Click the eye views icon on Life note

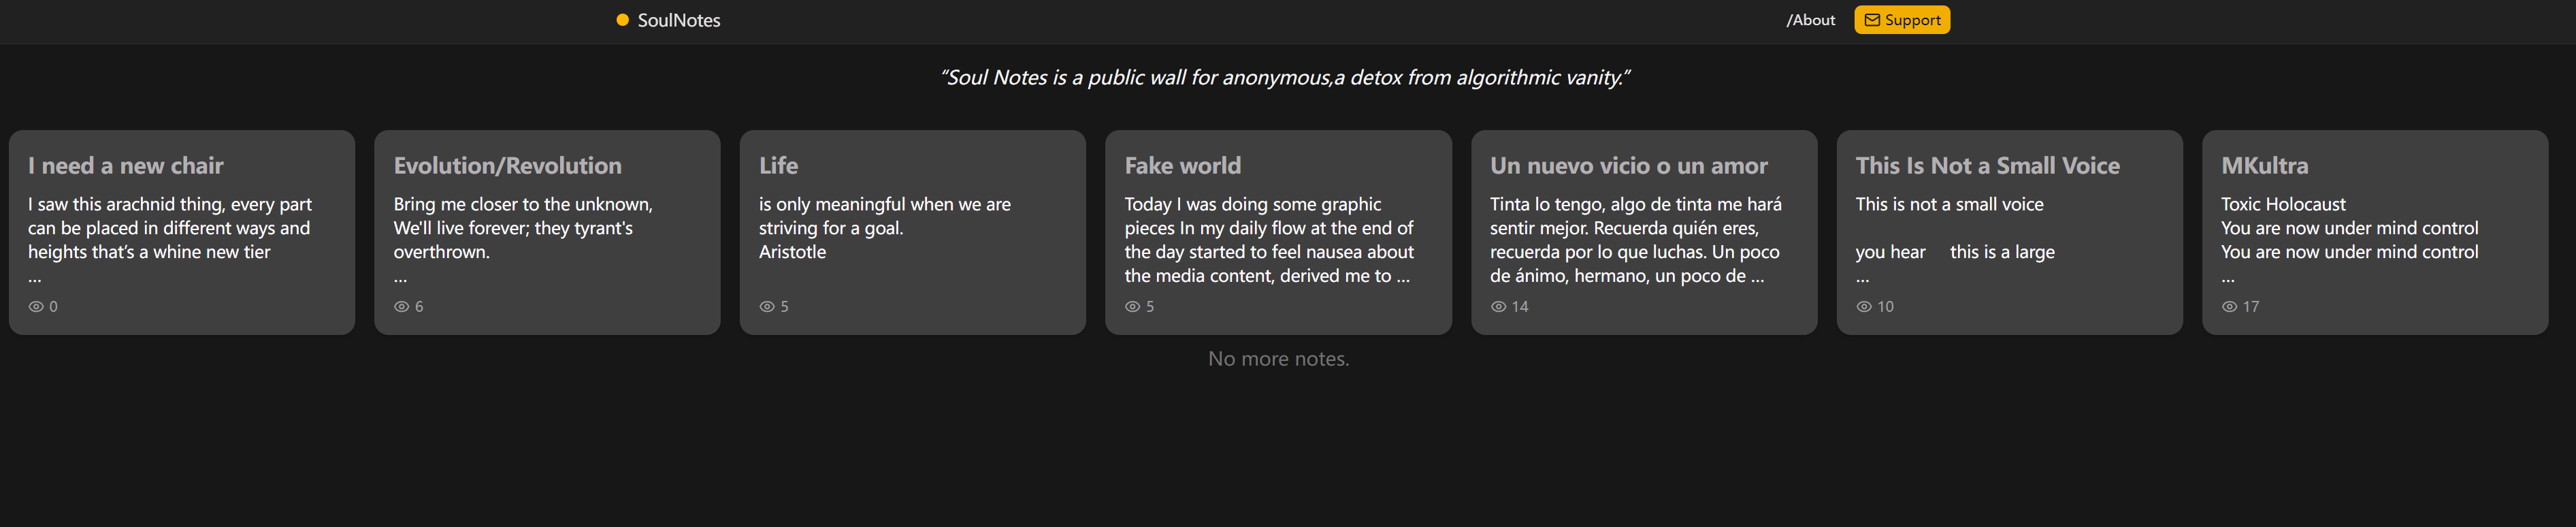coord(767,307)
